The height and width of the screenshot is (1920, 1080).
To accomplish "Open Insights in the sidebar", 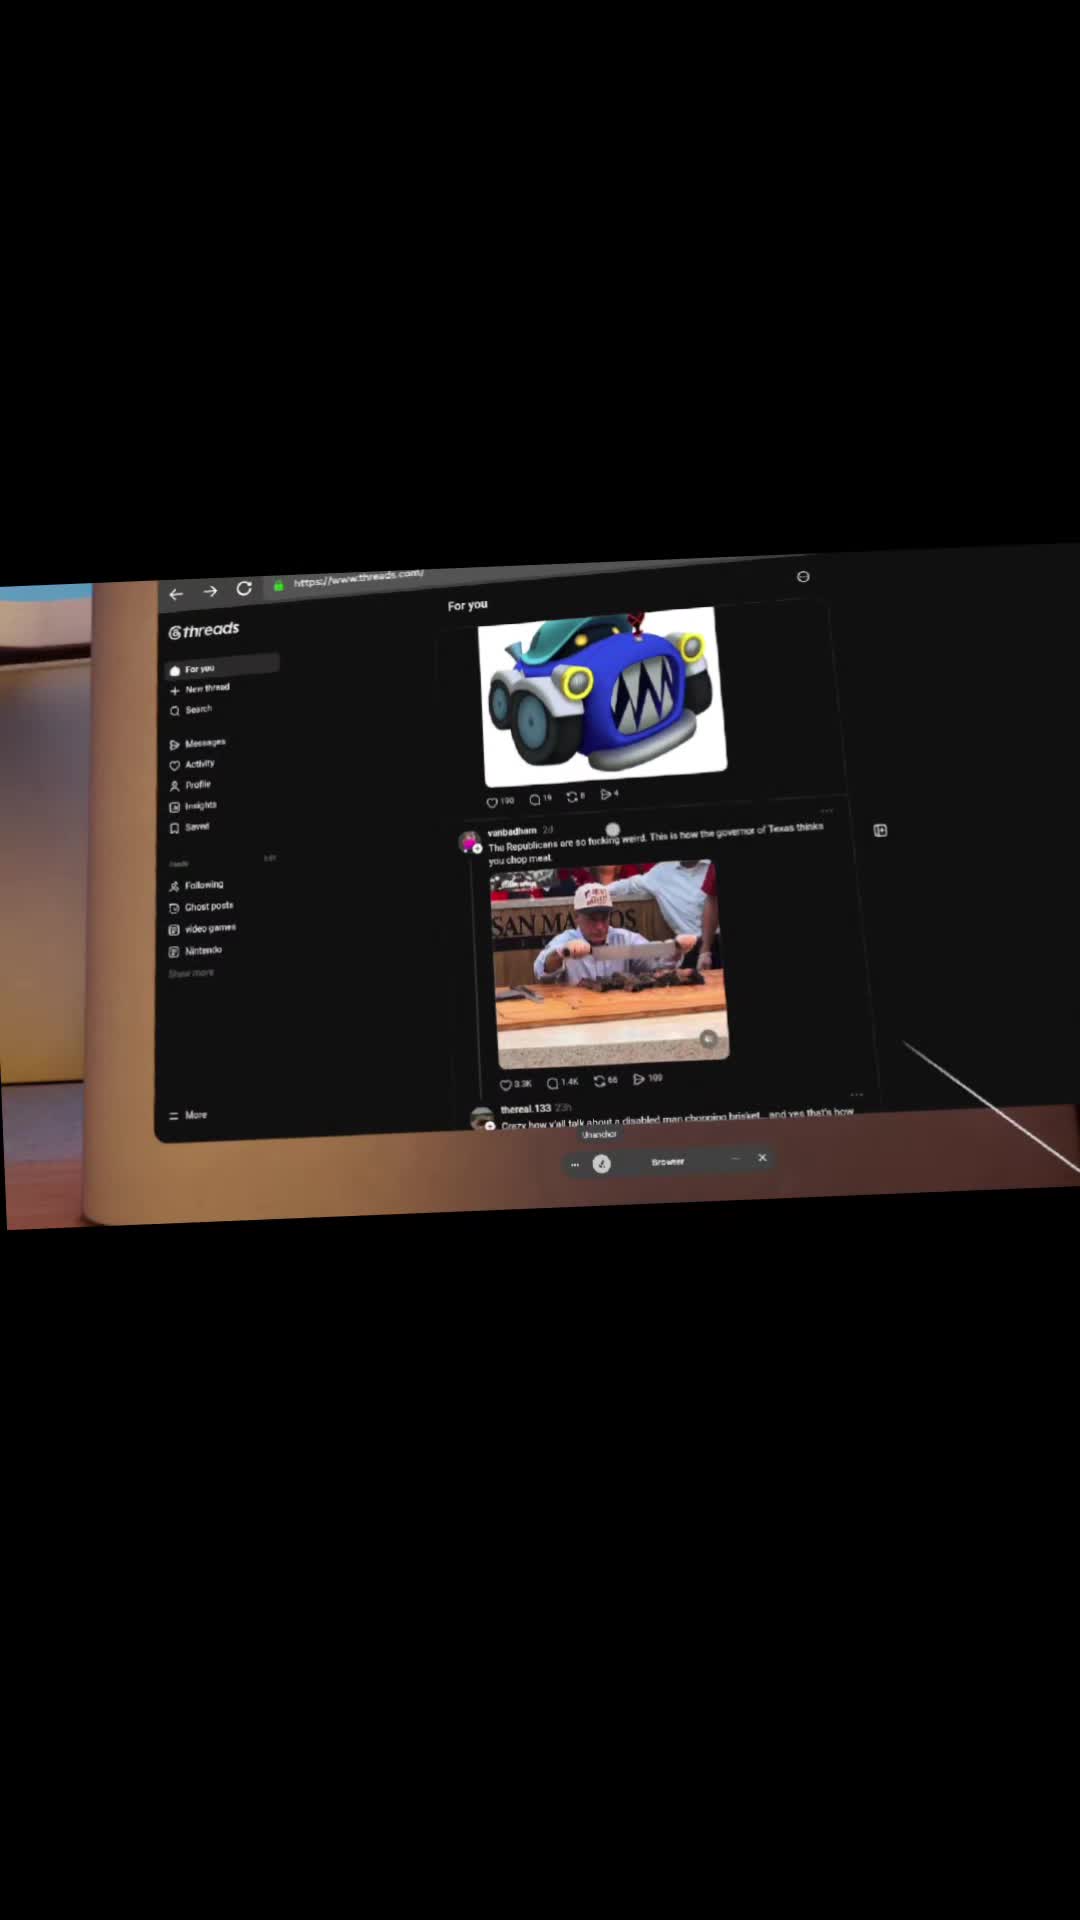I will [x=193, y=806].
